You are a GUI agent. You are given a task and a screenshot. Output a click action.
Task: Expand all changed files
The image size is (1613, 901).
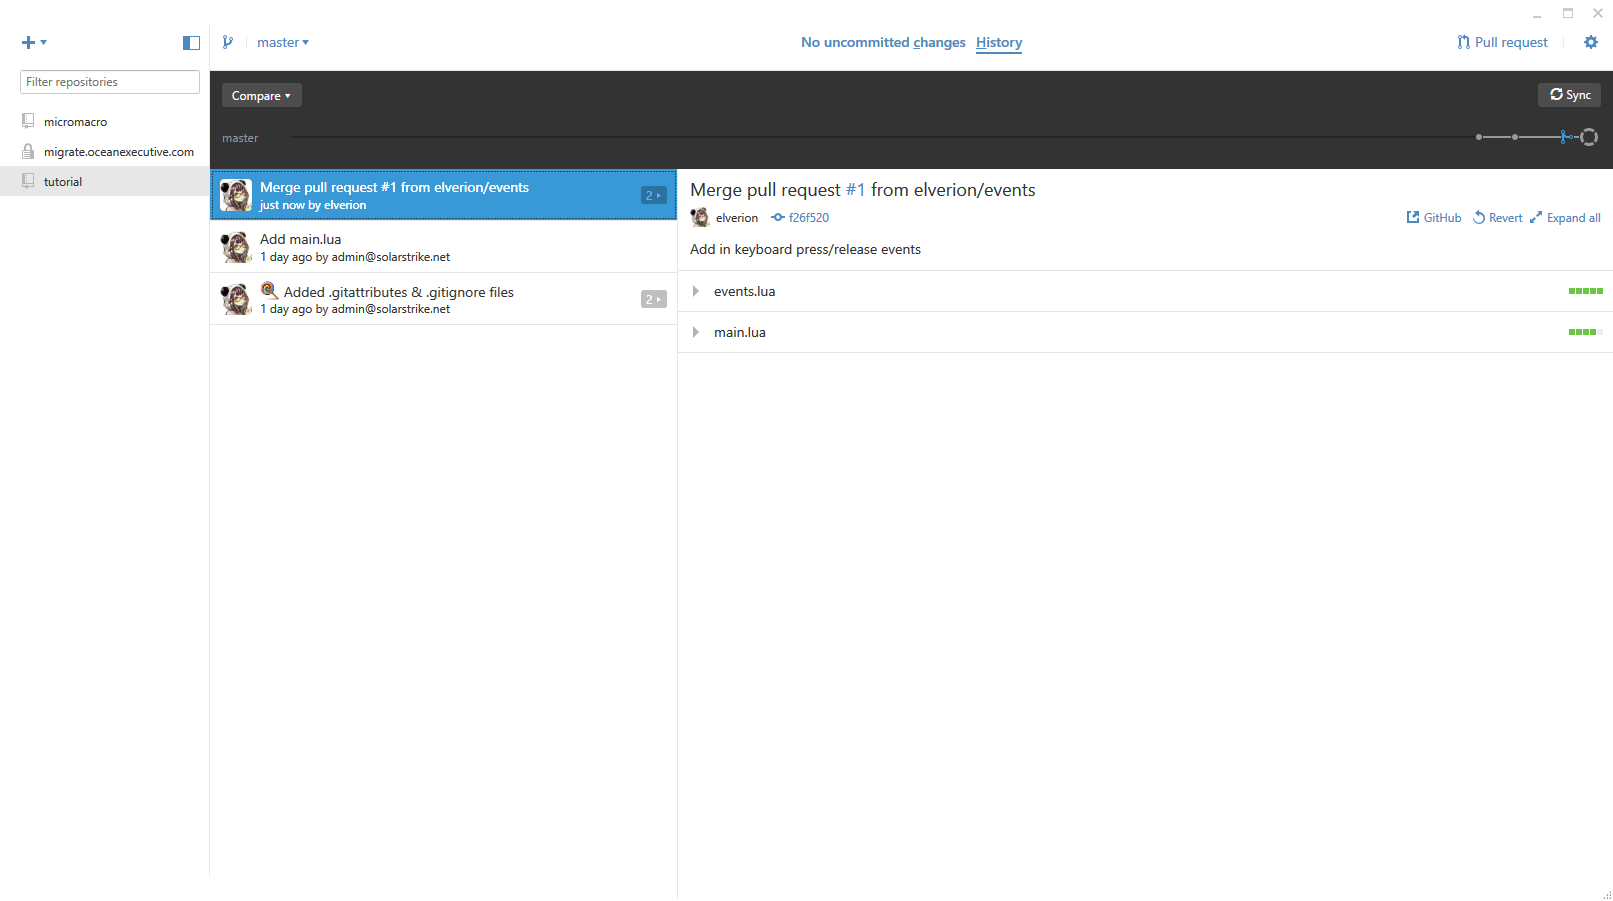tap(1565, 218)
